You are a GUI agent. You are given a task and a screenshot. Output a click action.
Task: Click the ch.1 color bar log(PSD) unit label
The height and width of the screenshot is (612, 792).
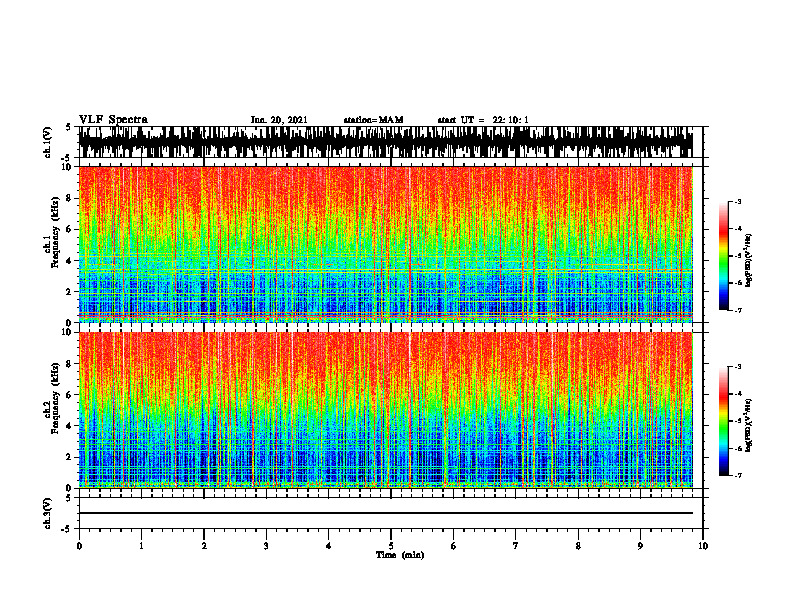coord(749,261)
